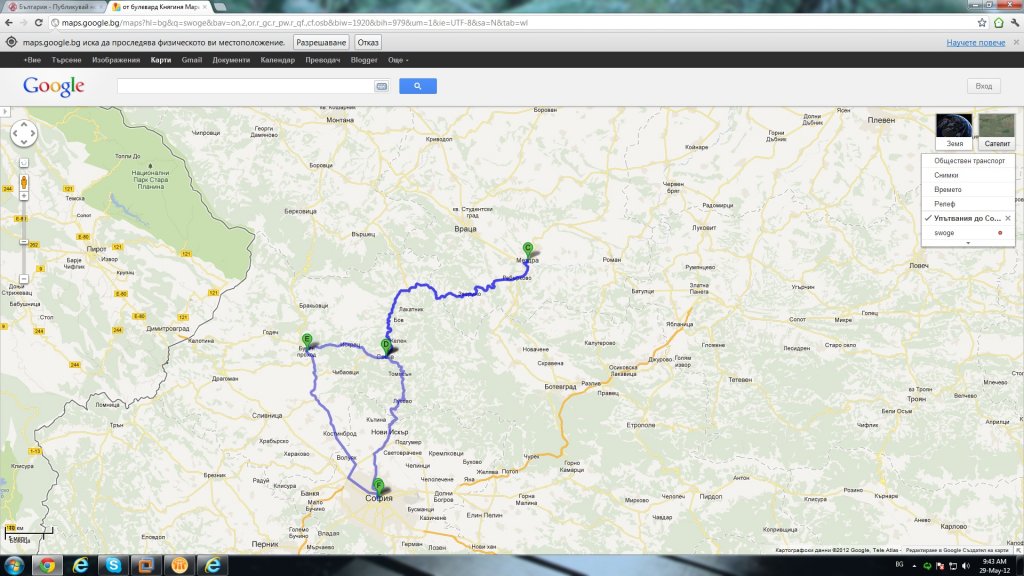This screenshot has height=576, width=1024.
Task: Click +Вие in Google bar
Action: point(32,60)
